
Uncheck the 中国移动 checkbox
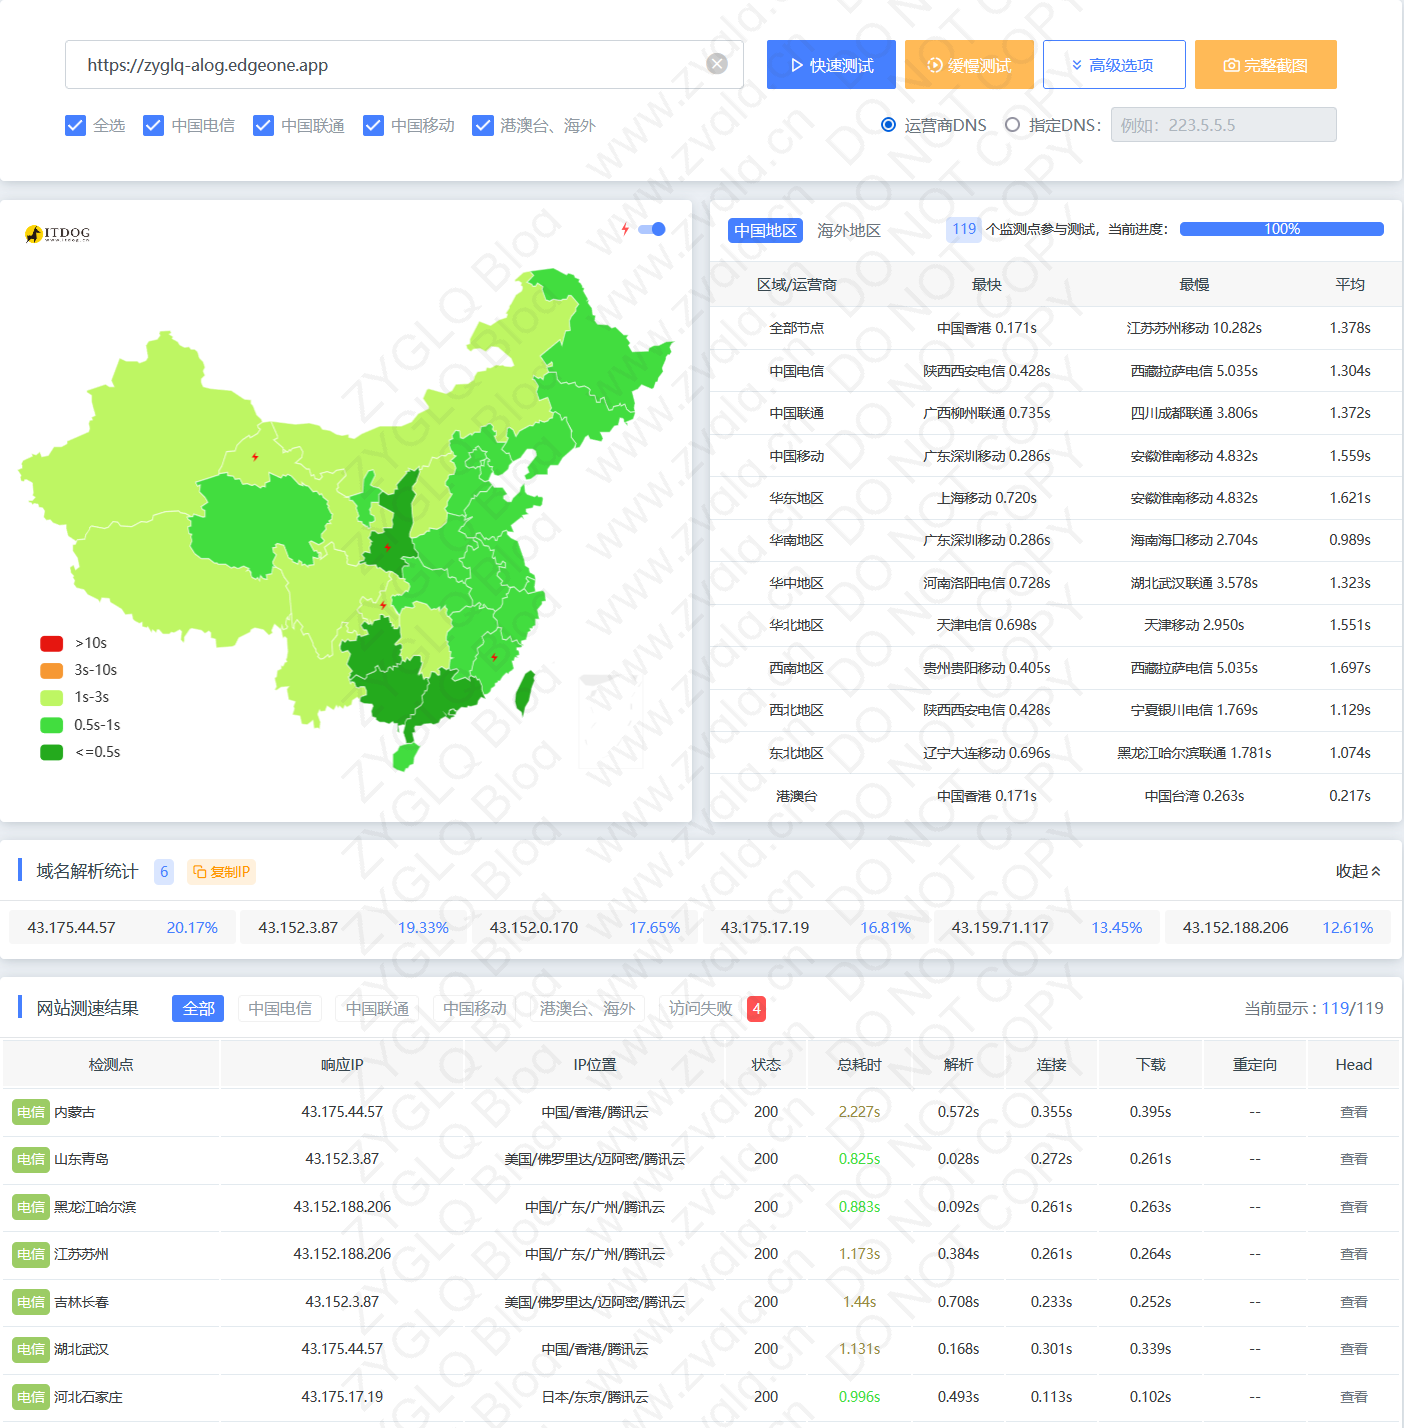(x=373, y=125)
